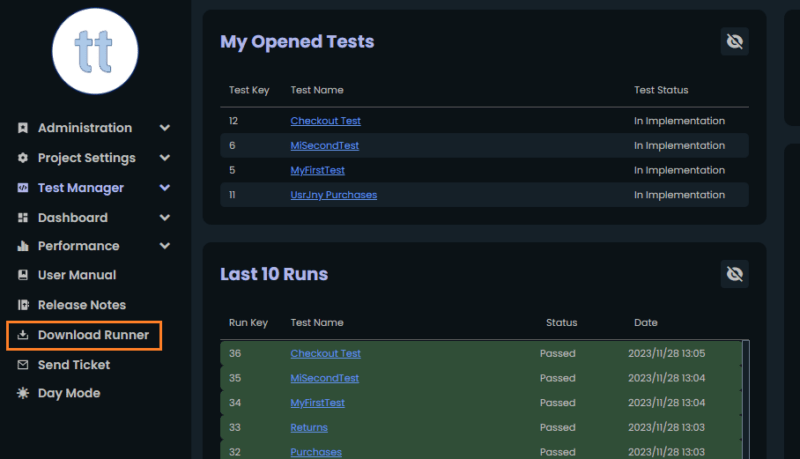
Task: Open MiSecondTest in run 35
Action: [324, 378]
